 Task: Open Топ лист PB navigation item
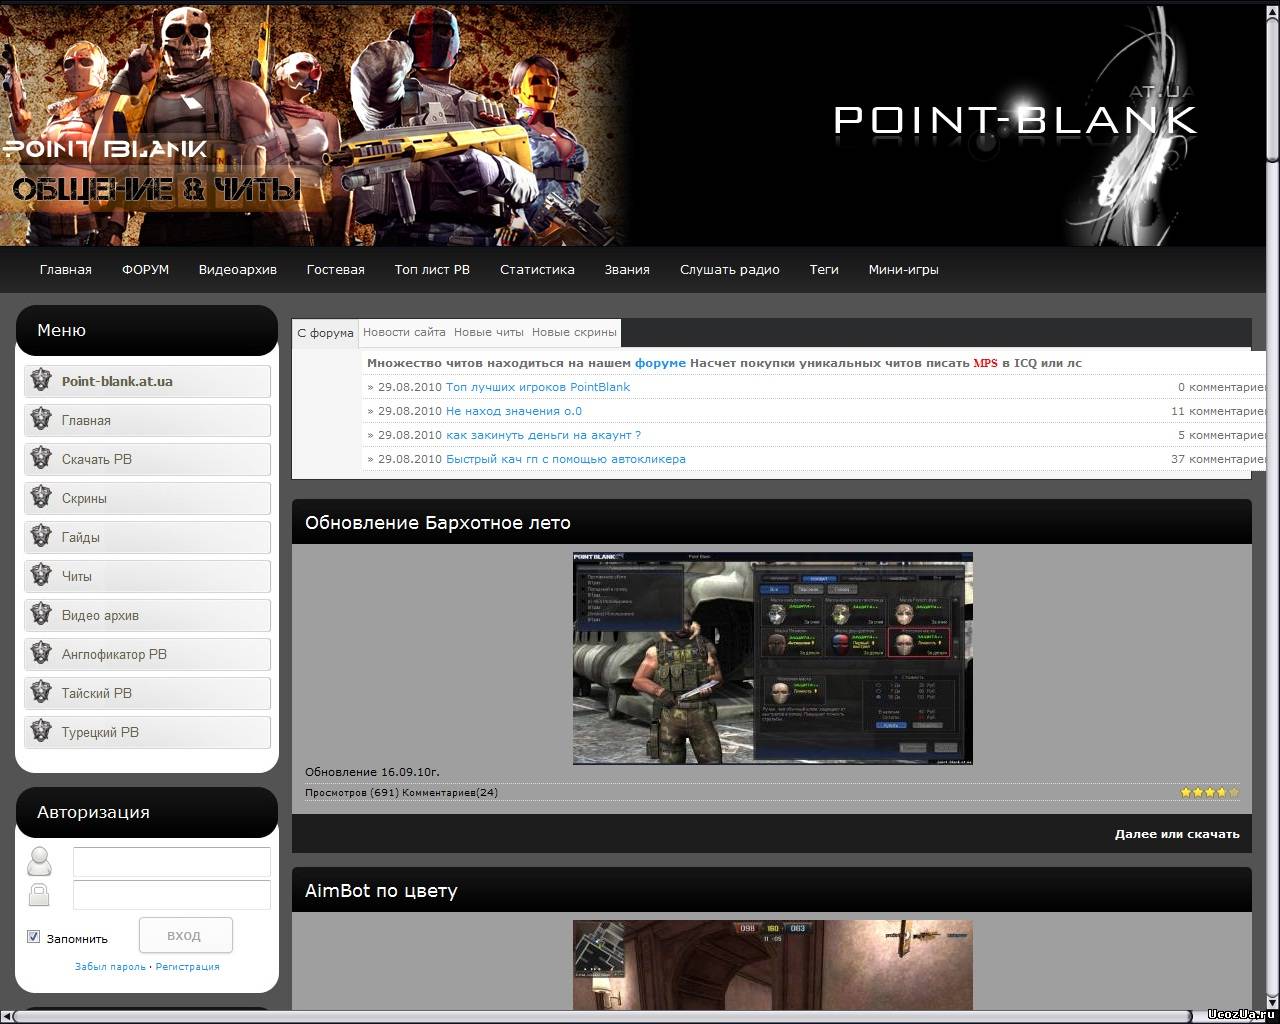coord(432,269)
